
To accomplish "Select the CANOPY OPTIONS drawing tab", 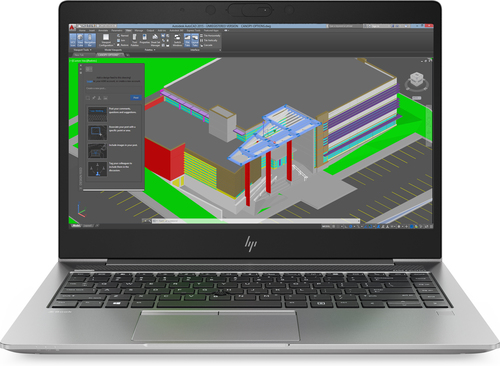I will (110, 55).
